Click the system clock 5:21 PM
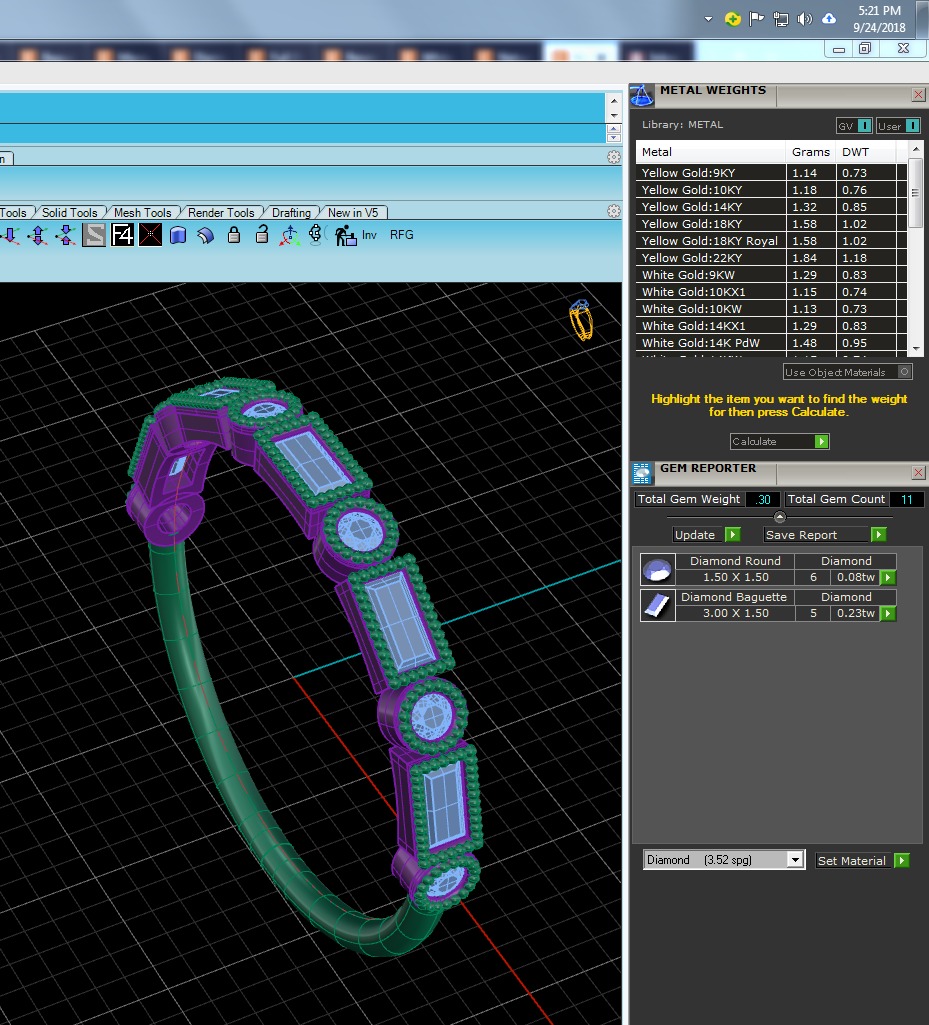This screenshot has width=929, height=1025. 879,10
